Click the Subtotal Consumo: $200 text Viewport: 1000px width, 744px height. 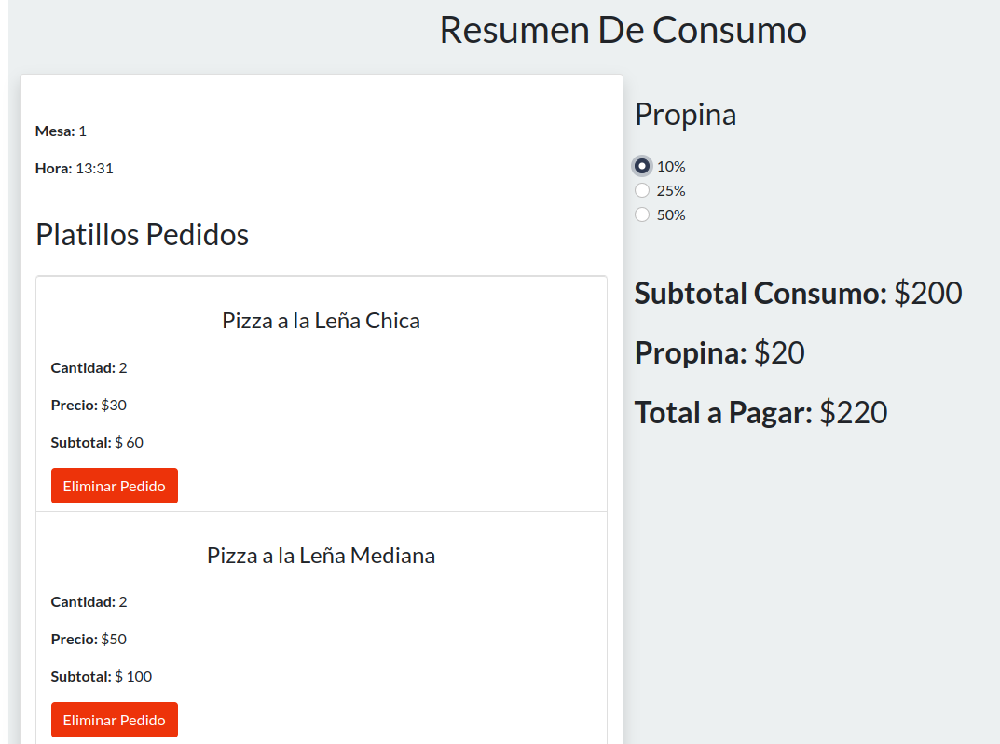coord(798,293)
